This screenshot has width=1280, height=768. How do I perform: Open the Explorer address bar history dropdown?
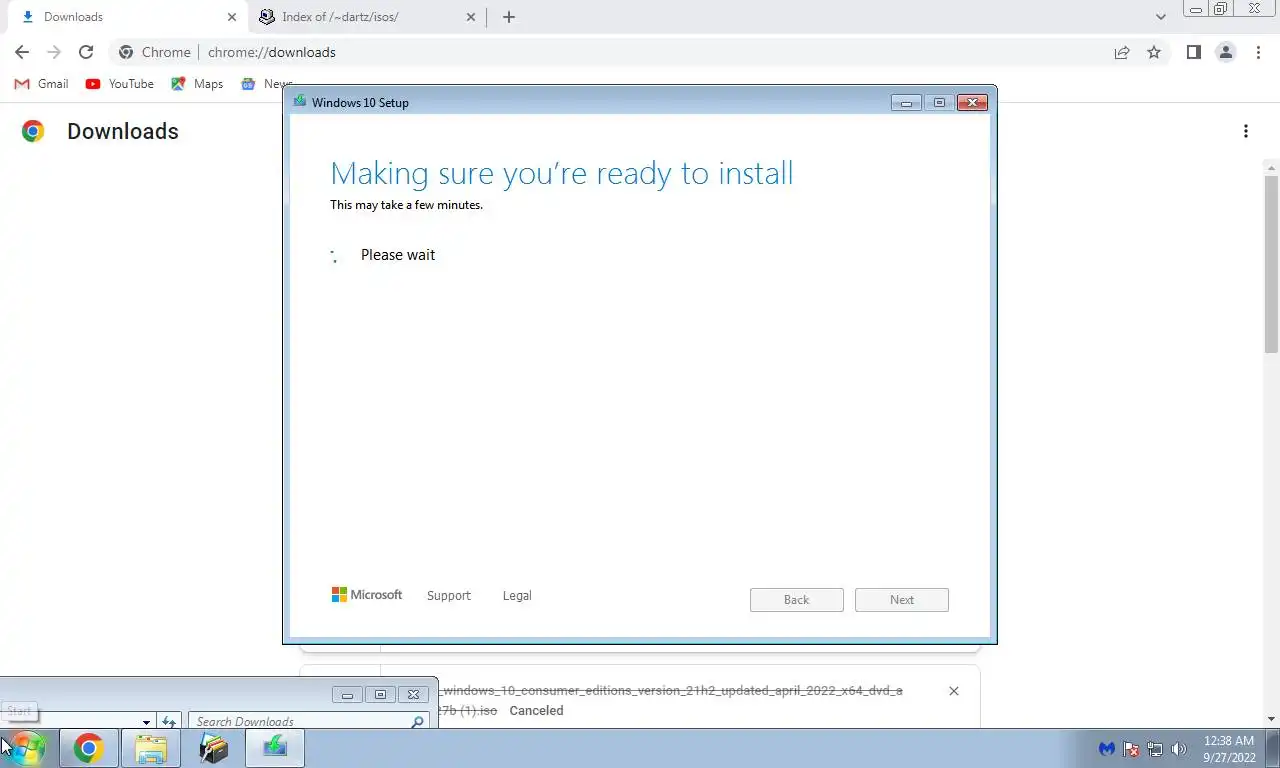click(x=147, y=722)
